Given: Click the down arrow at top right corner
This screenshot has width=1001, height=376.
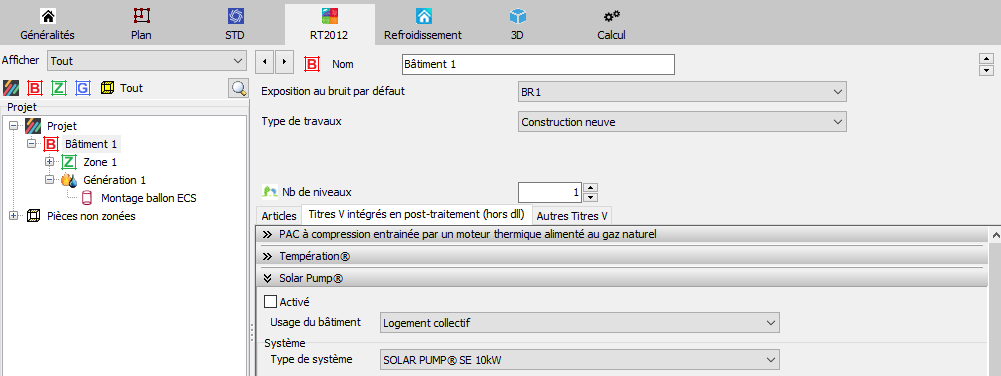Looking at the screenshot, I should (x=987, y=70).
